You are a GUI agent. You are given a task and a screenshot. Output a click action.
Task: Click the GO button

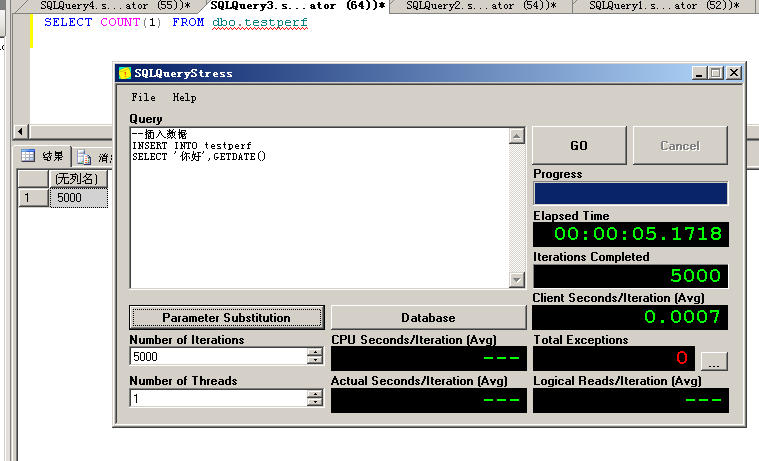point(579,145)
